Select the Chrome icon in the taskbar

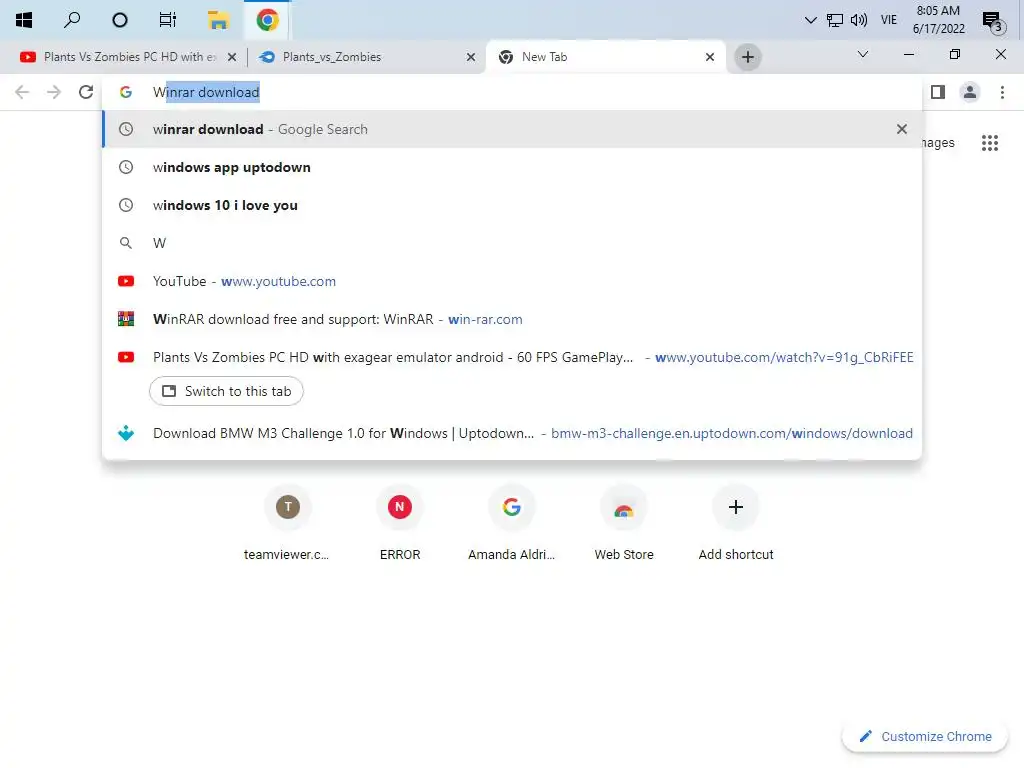click(x=267, y=20)
